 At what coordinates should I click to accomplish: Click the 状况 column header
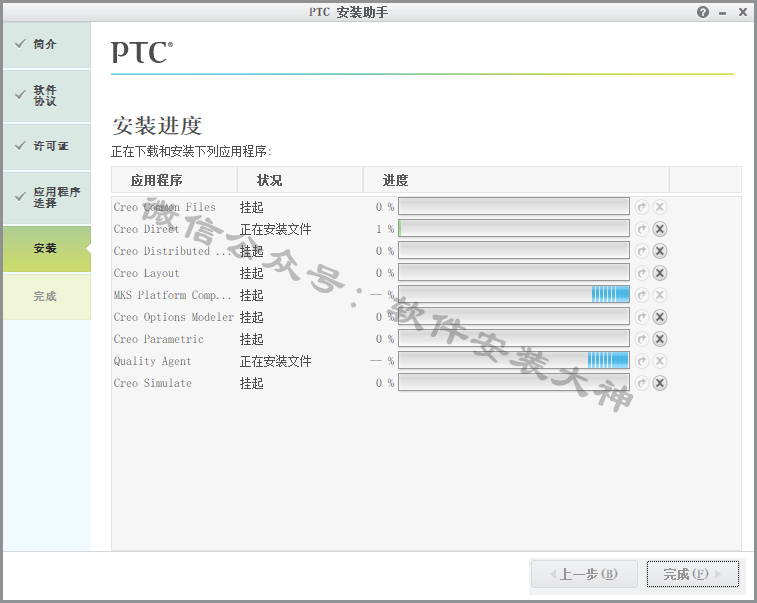[300, 180]
